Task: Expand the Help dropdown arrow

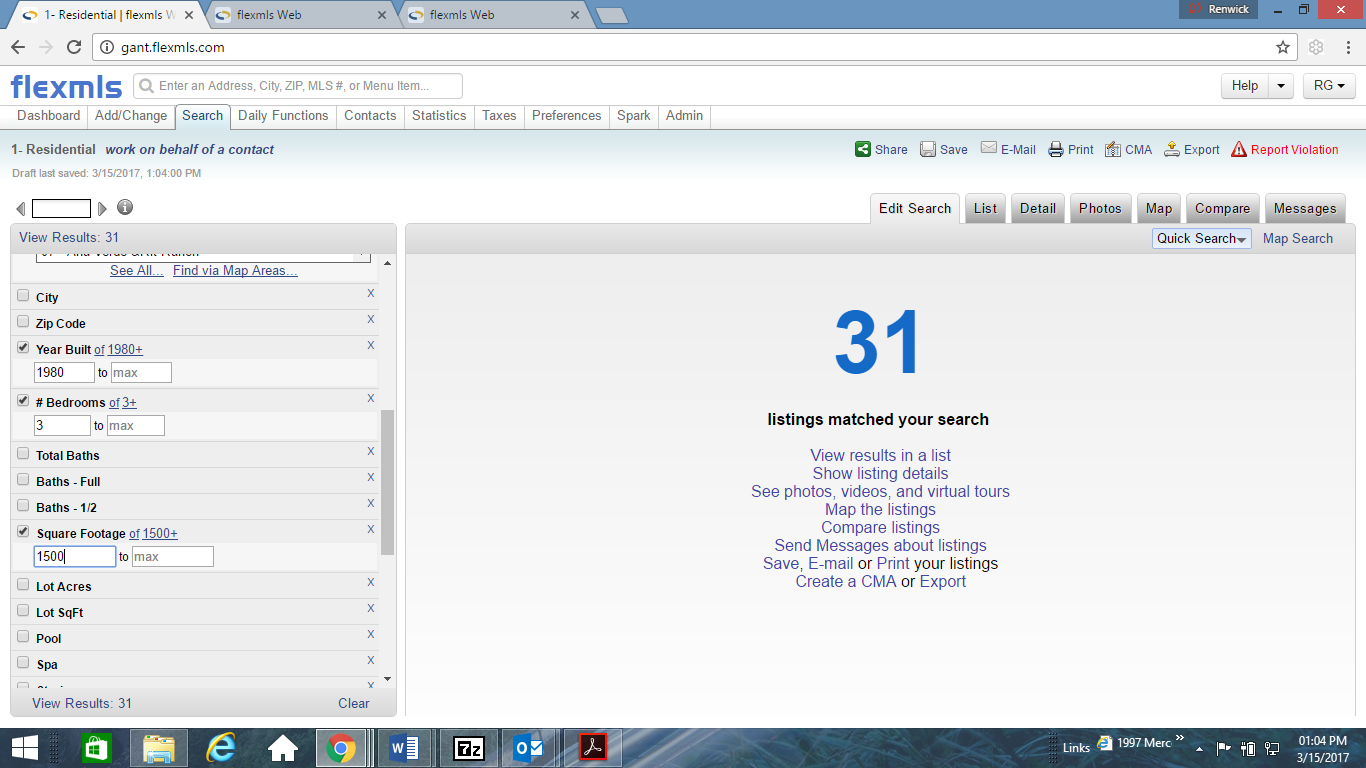Action: (1281, 86)
